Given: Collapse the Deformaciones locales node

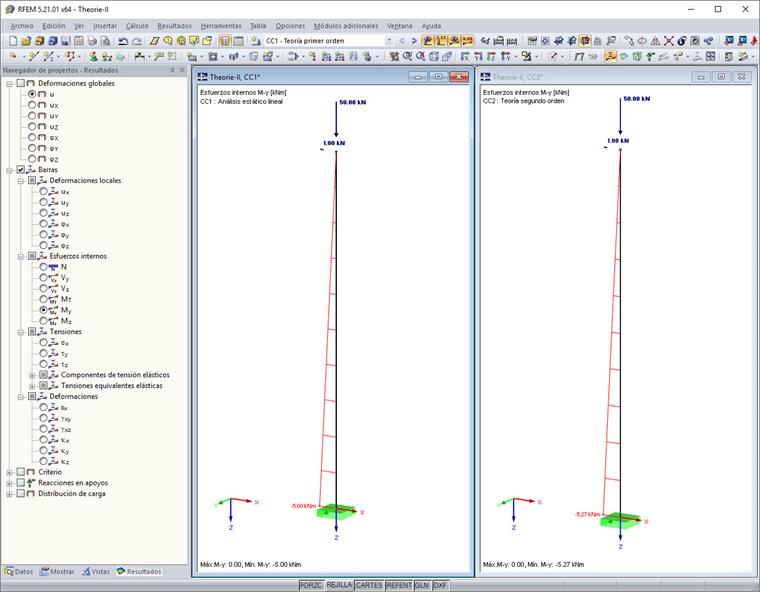Looking at the screenshot, I should tap(21, 181).
